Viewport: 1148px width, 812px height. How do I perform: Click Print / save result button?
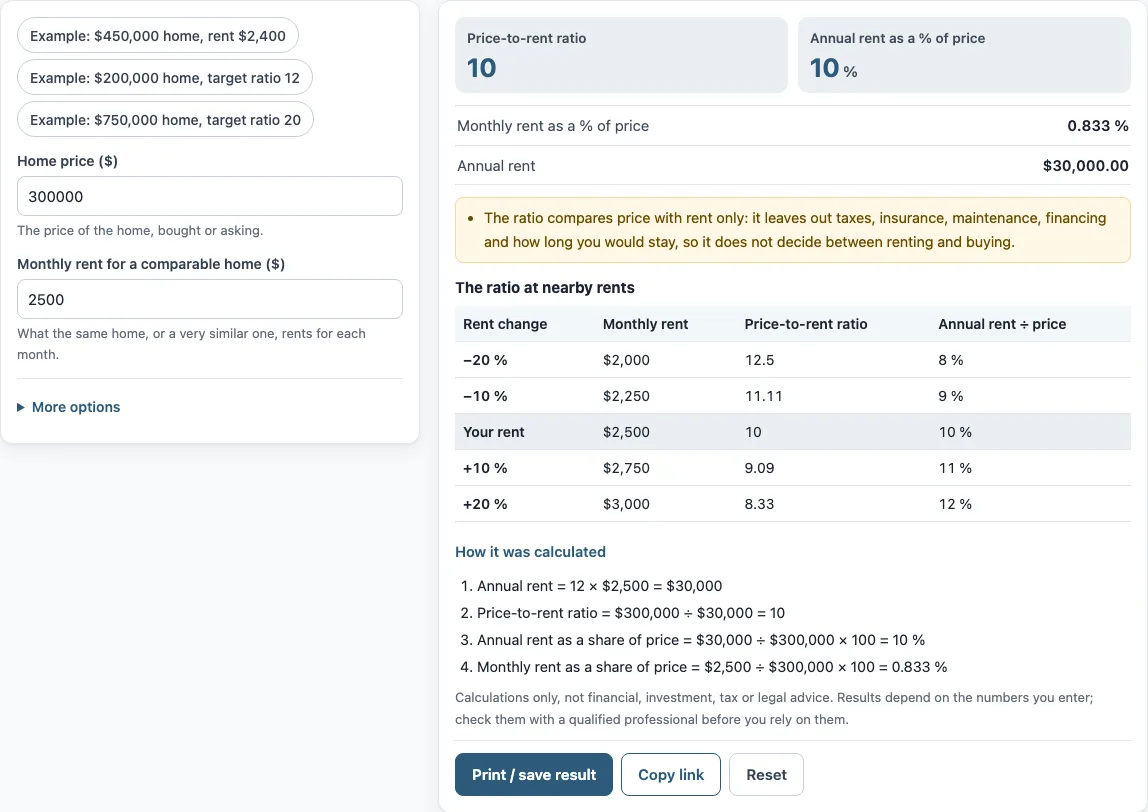pyautogui.click(x=534, y=775)
